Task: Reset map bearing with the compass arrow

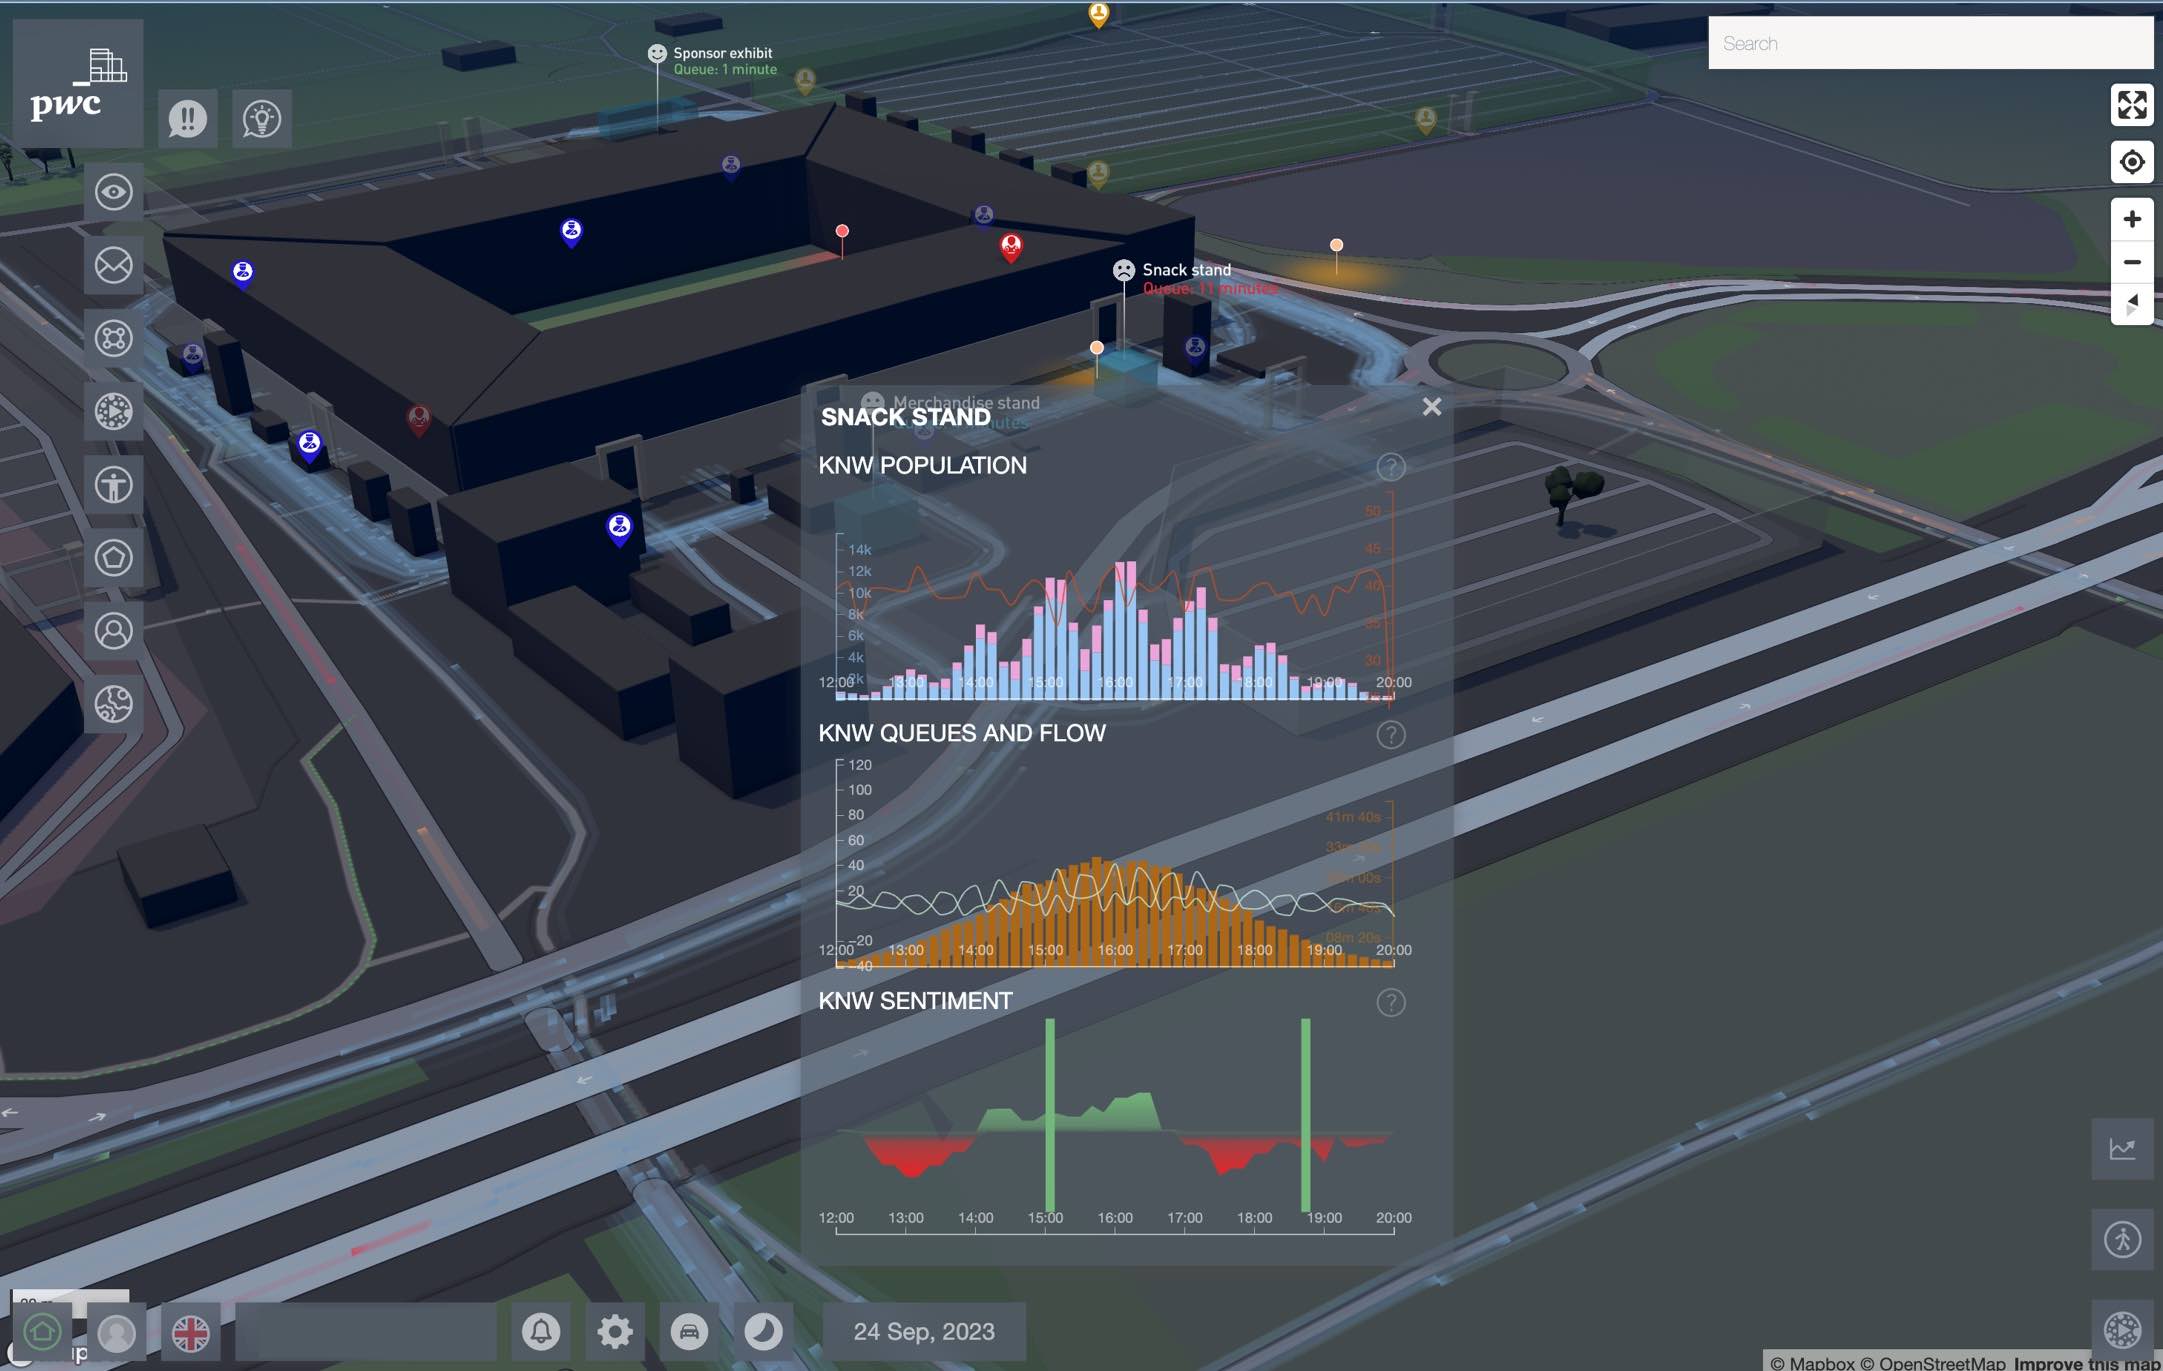Action: pyautogui.click(x=2131, y=304)
